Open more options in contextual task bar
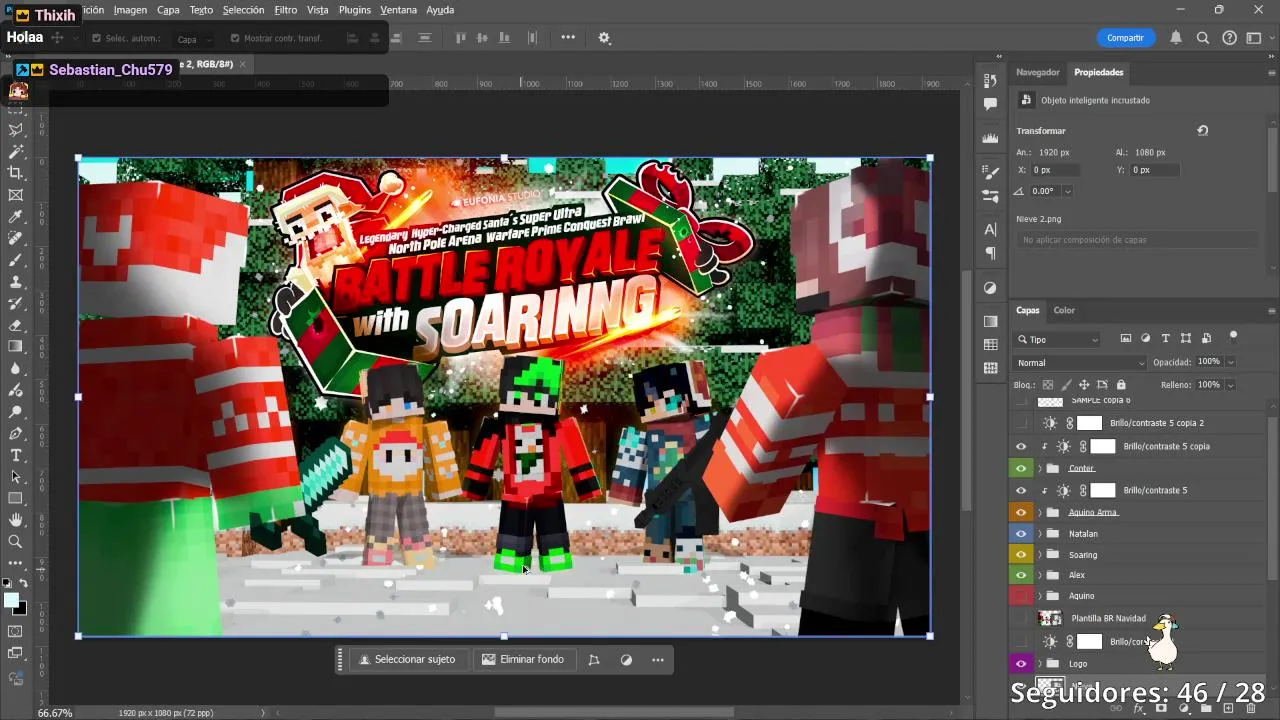Image resolution: width=1280 pixels, height=720 pixels. click(x=658, y=660)
